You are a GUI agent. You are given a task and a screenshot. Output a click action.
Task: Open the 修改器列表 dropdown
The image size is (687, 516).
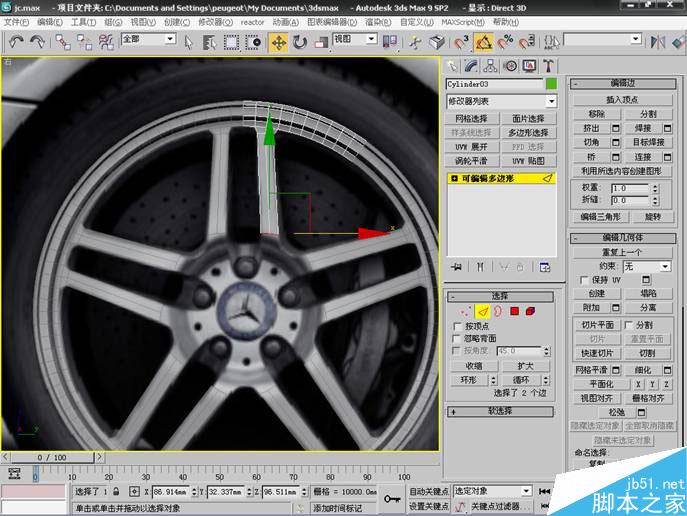click(551, 101)
